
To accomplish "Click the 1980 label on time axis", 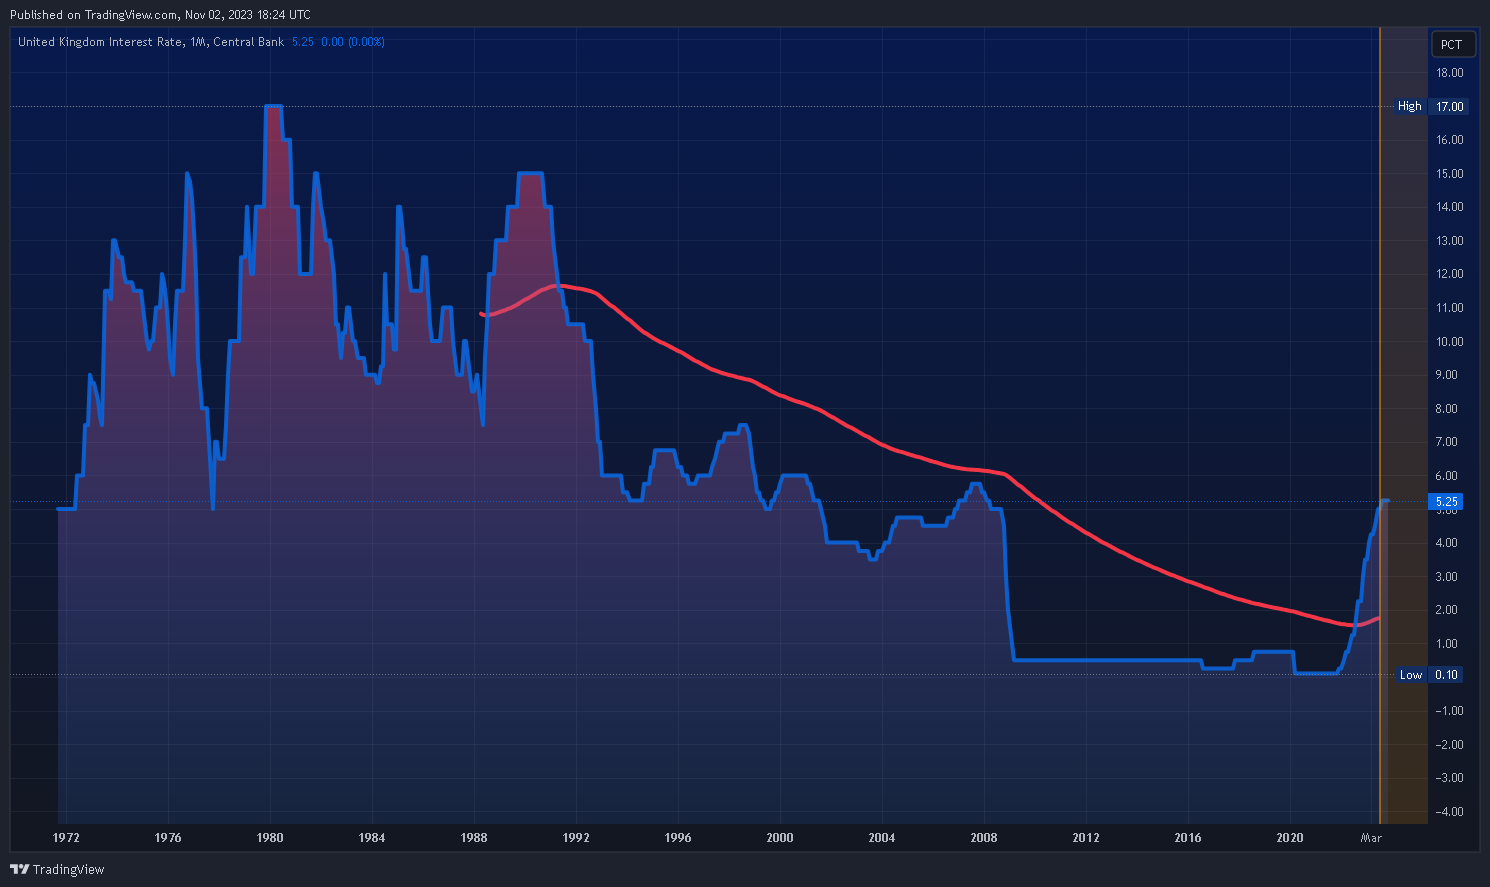I will tap(270, 838).
